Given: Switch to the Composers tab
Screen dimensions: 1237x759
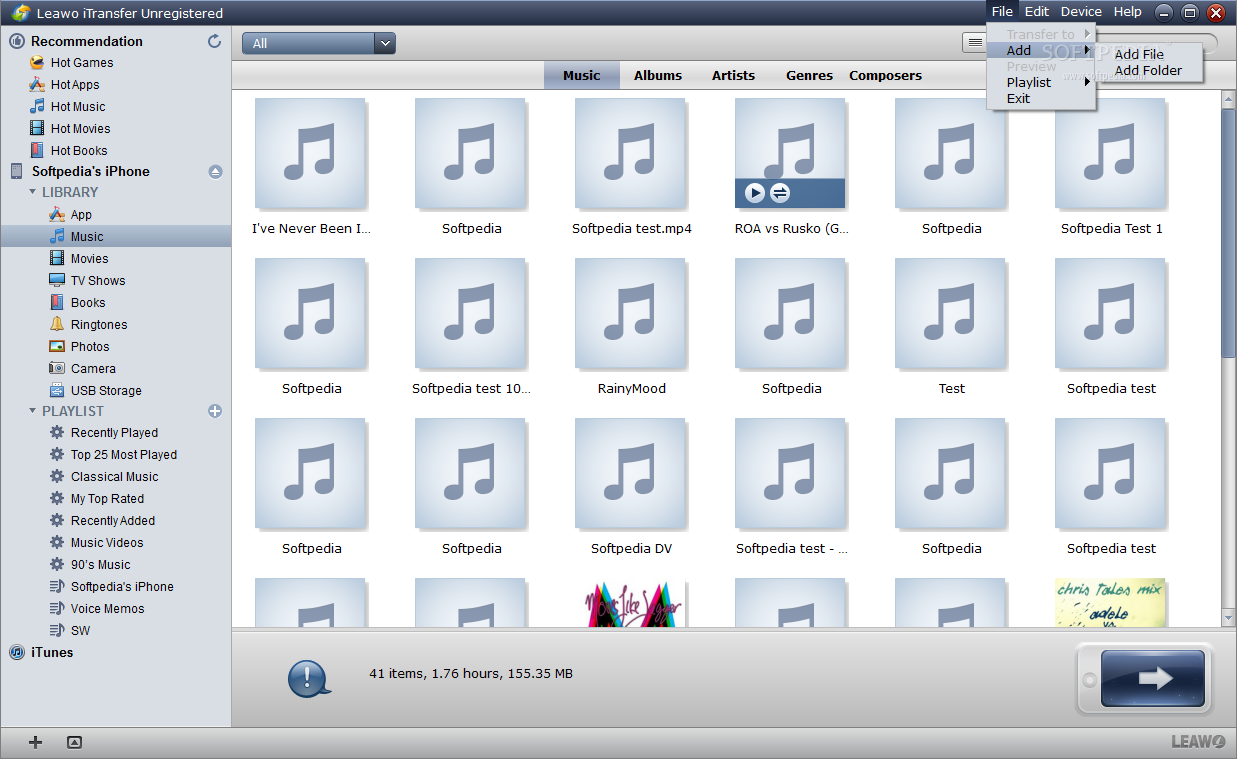Looking at the screenshot, I should [886, 75].
